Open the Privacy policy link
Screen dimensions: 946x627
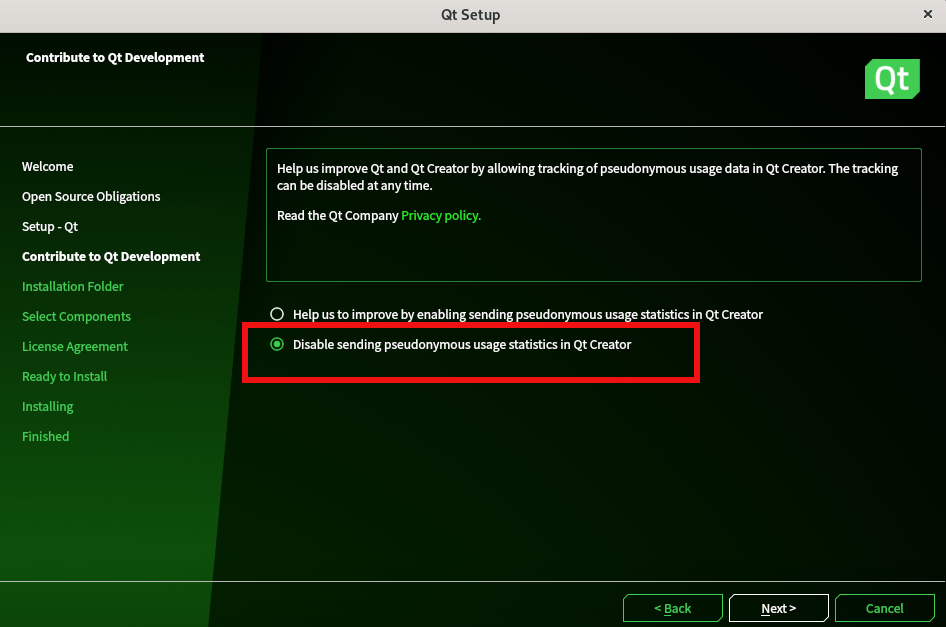[440, 215]
